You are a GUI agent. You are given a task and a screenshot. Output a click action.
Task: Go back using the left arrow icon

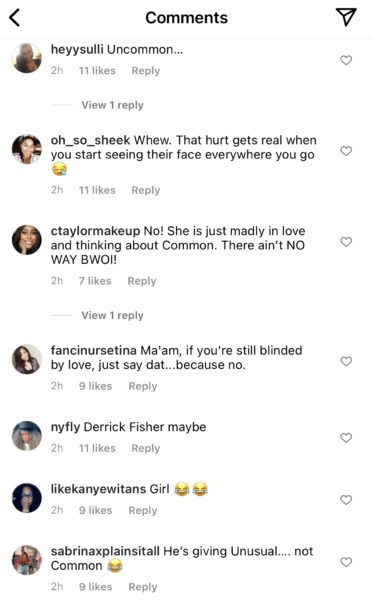tap(15, 18)
